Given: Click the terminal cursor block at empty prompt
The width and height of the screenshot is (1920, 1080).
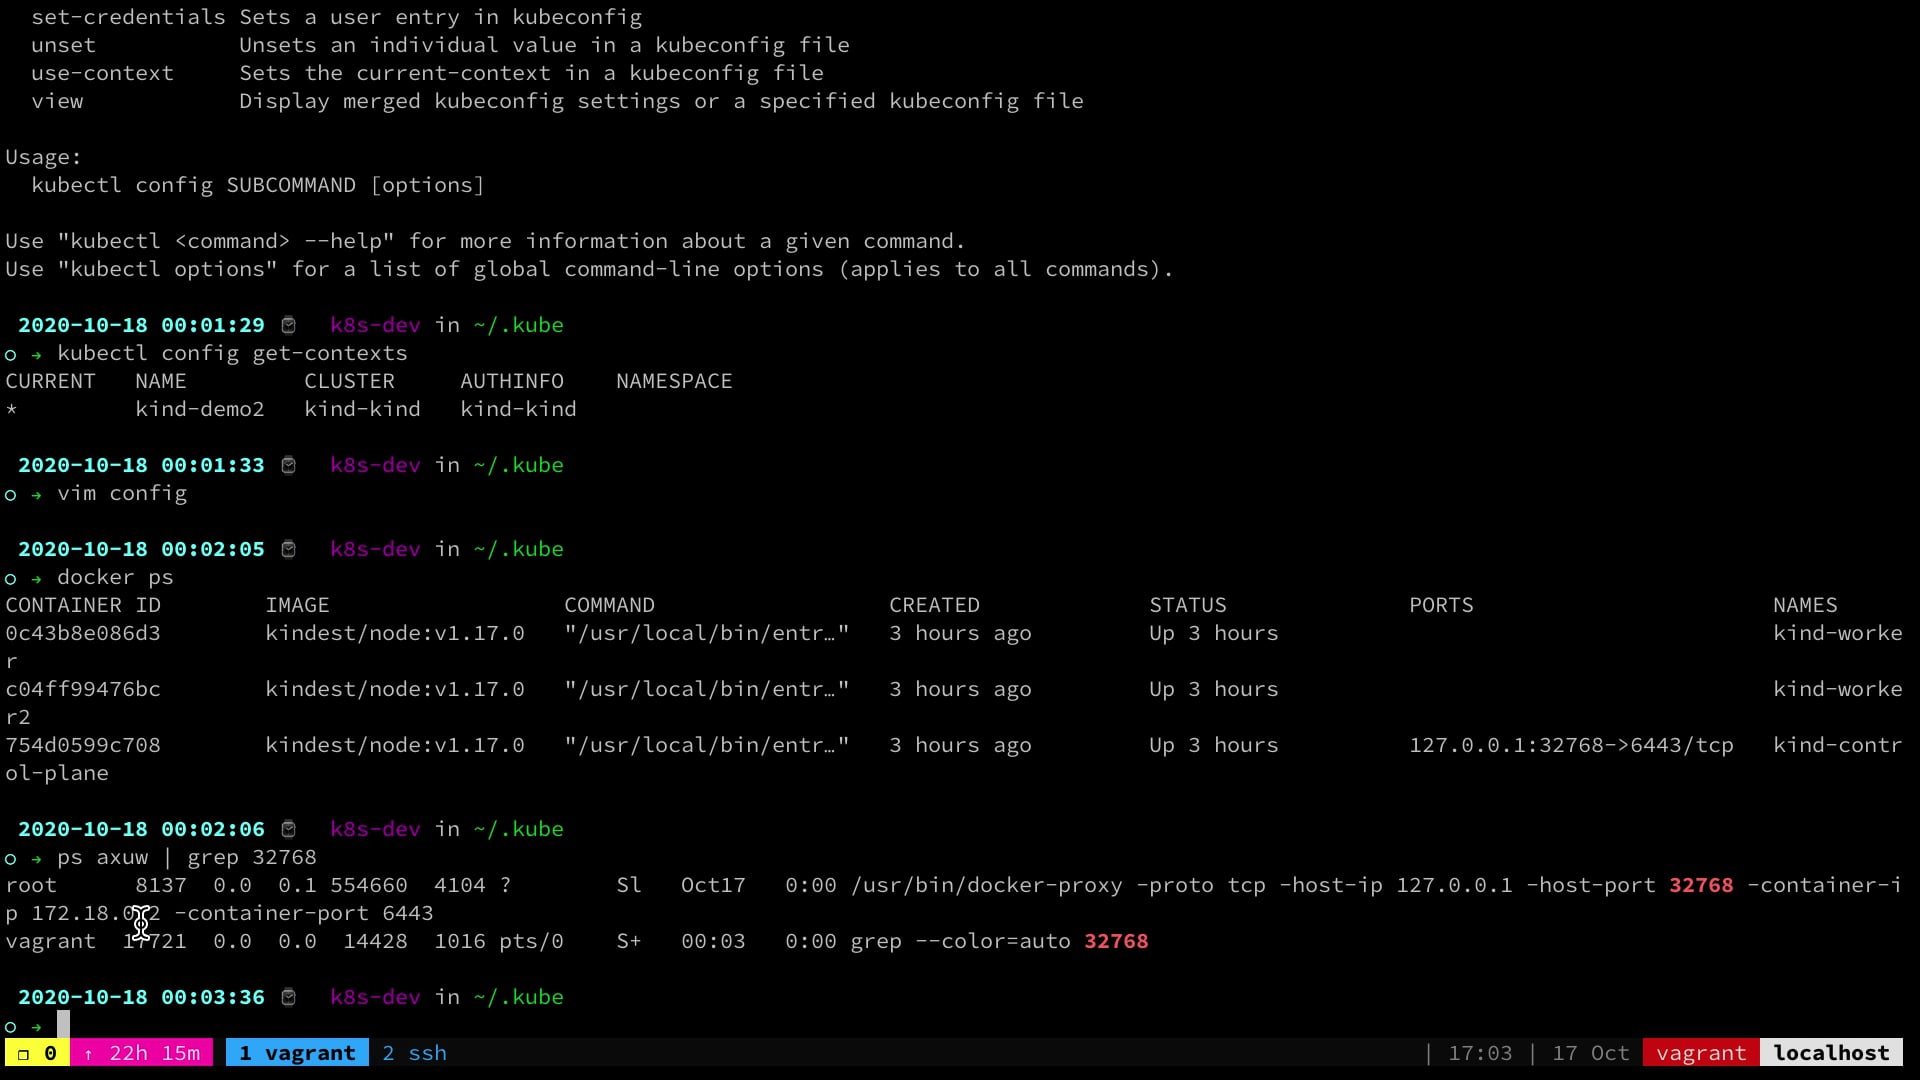Looking at the screenshot, I should (x=63, y=1024).
